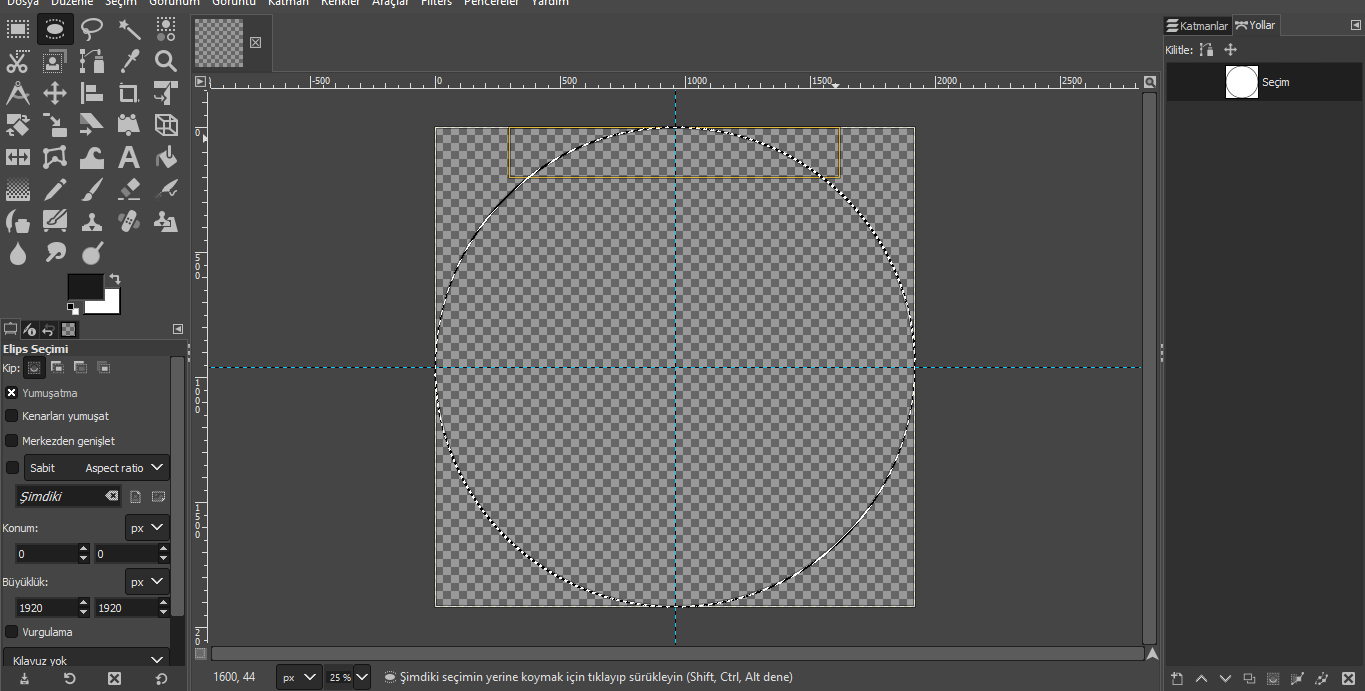Image resolution: width=1365 pixels, height=691 pixels.
Task: Open image menu arrow at ruler corner
Action: pos(201,82)
